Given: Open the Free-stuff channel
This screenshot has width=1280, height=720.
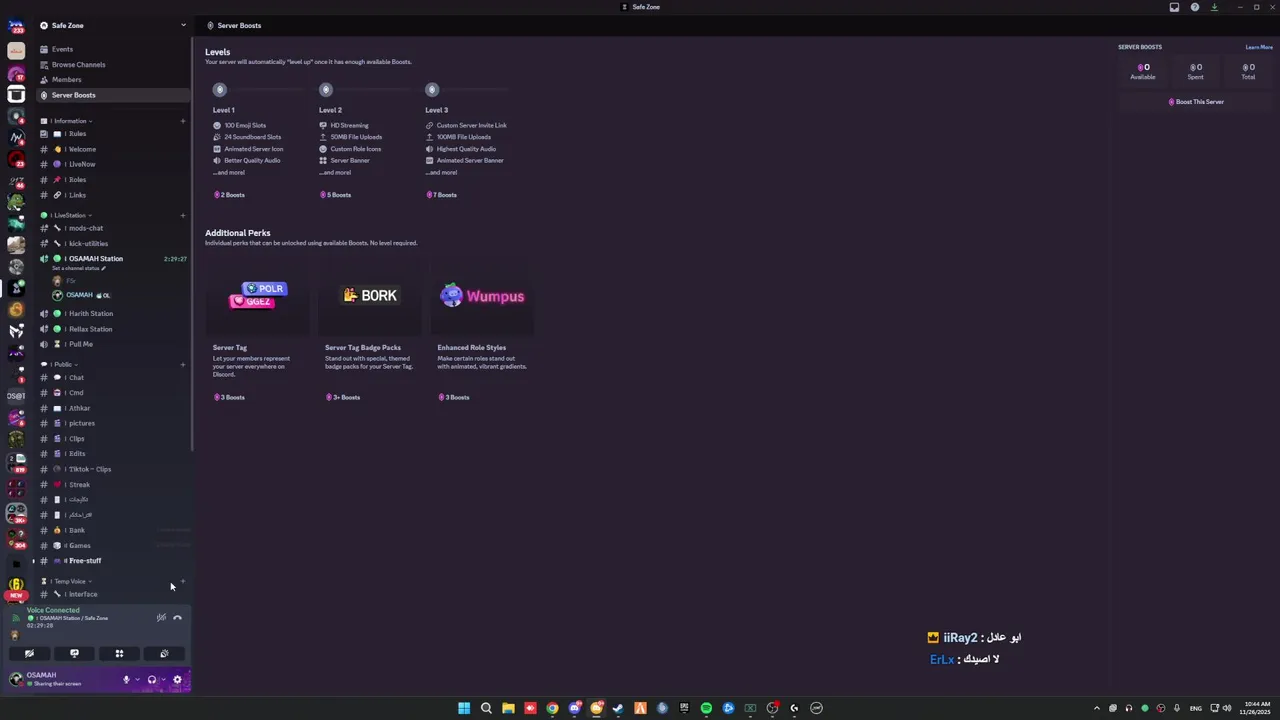Looking at the screenshot, I should [113, 561].
